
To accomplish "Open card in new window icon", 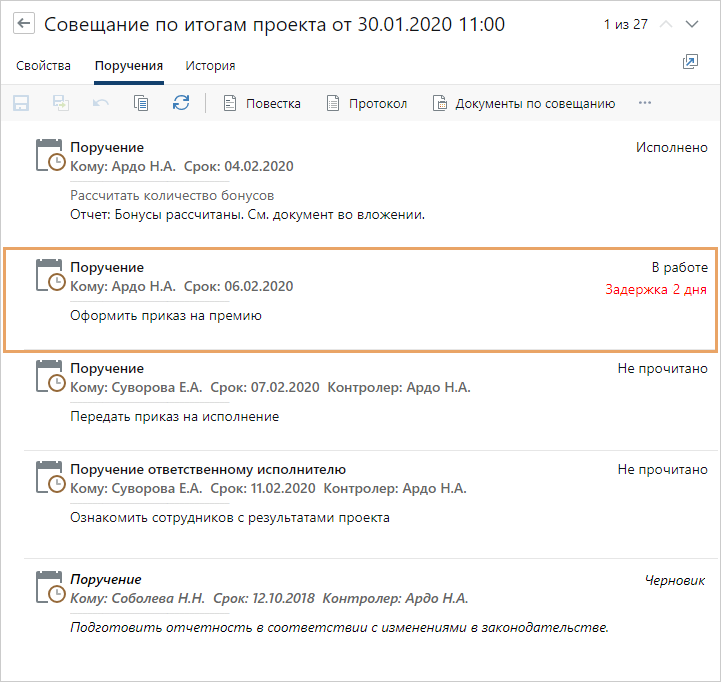I will coord(689,62).
